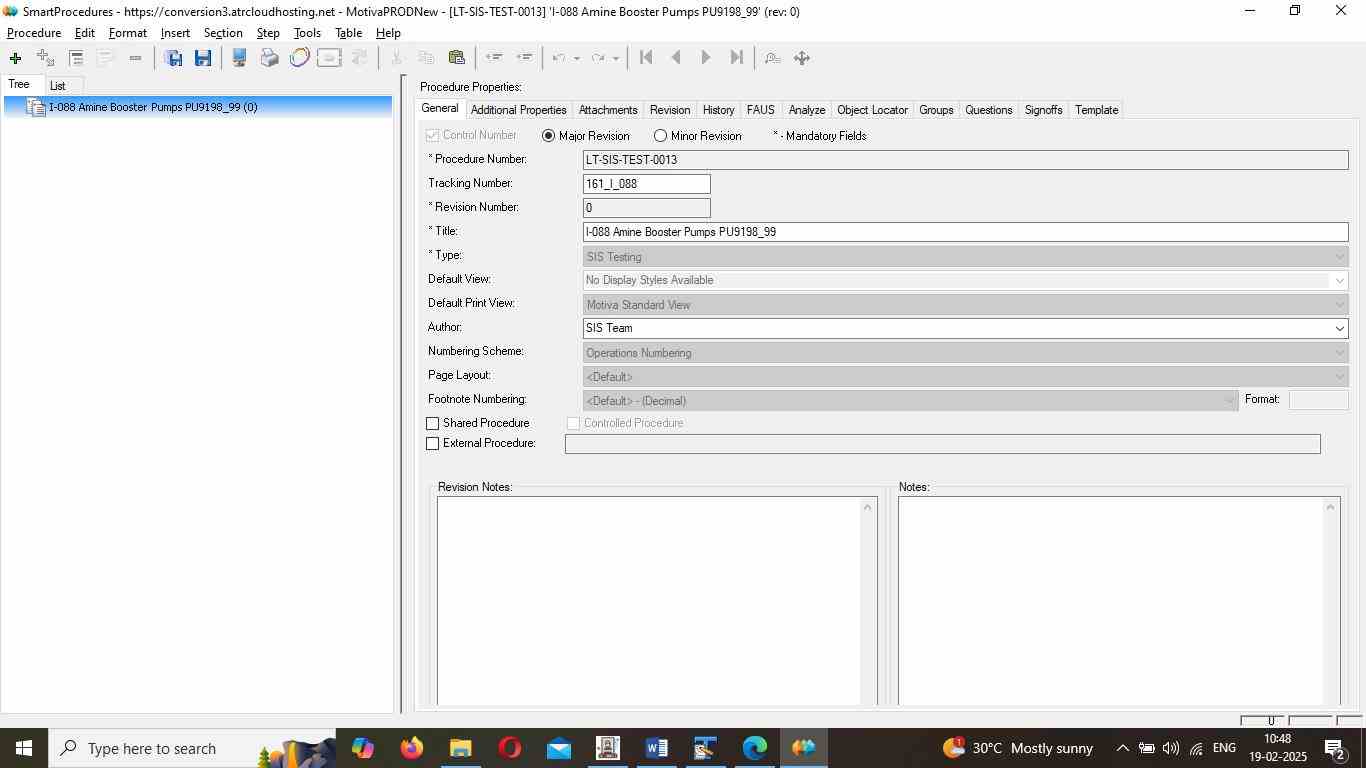
Task: Click the green plus Add icon
Action: tap(15, 58)
